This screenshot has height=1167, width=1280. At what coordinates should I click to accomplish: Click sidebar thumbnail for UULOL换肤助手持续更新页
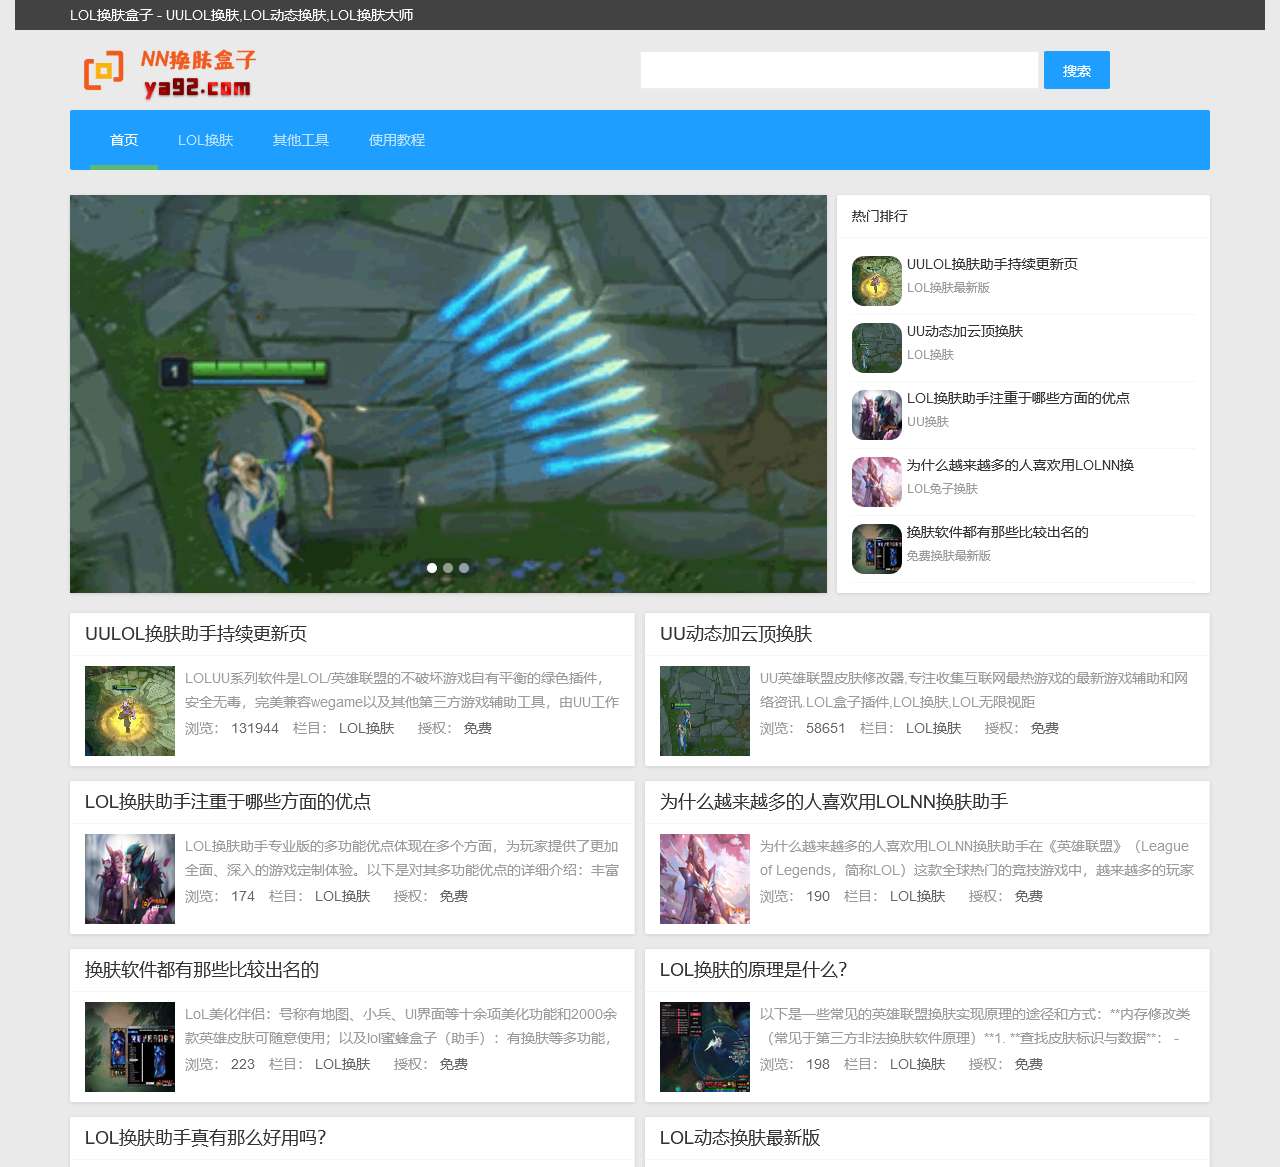click(877, 281)
